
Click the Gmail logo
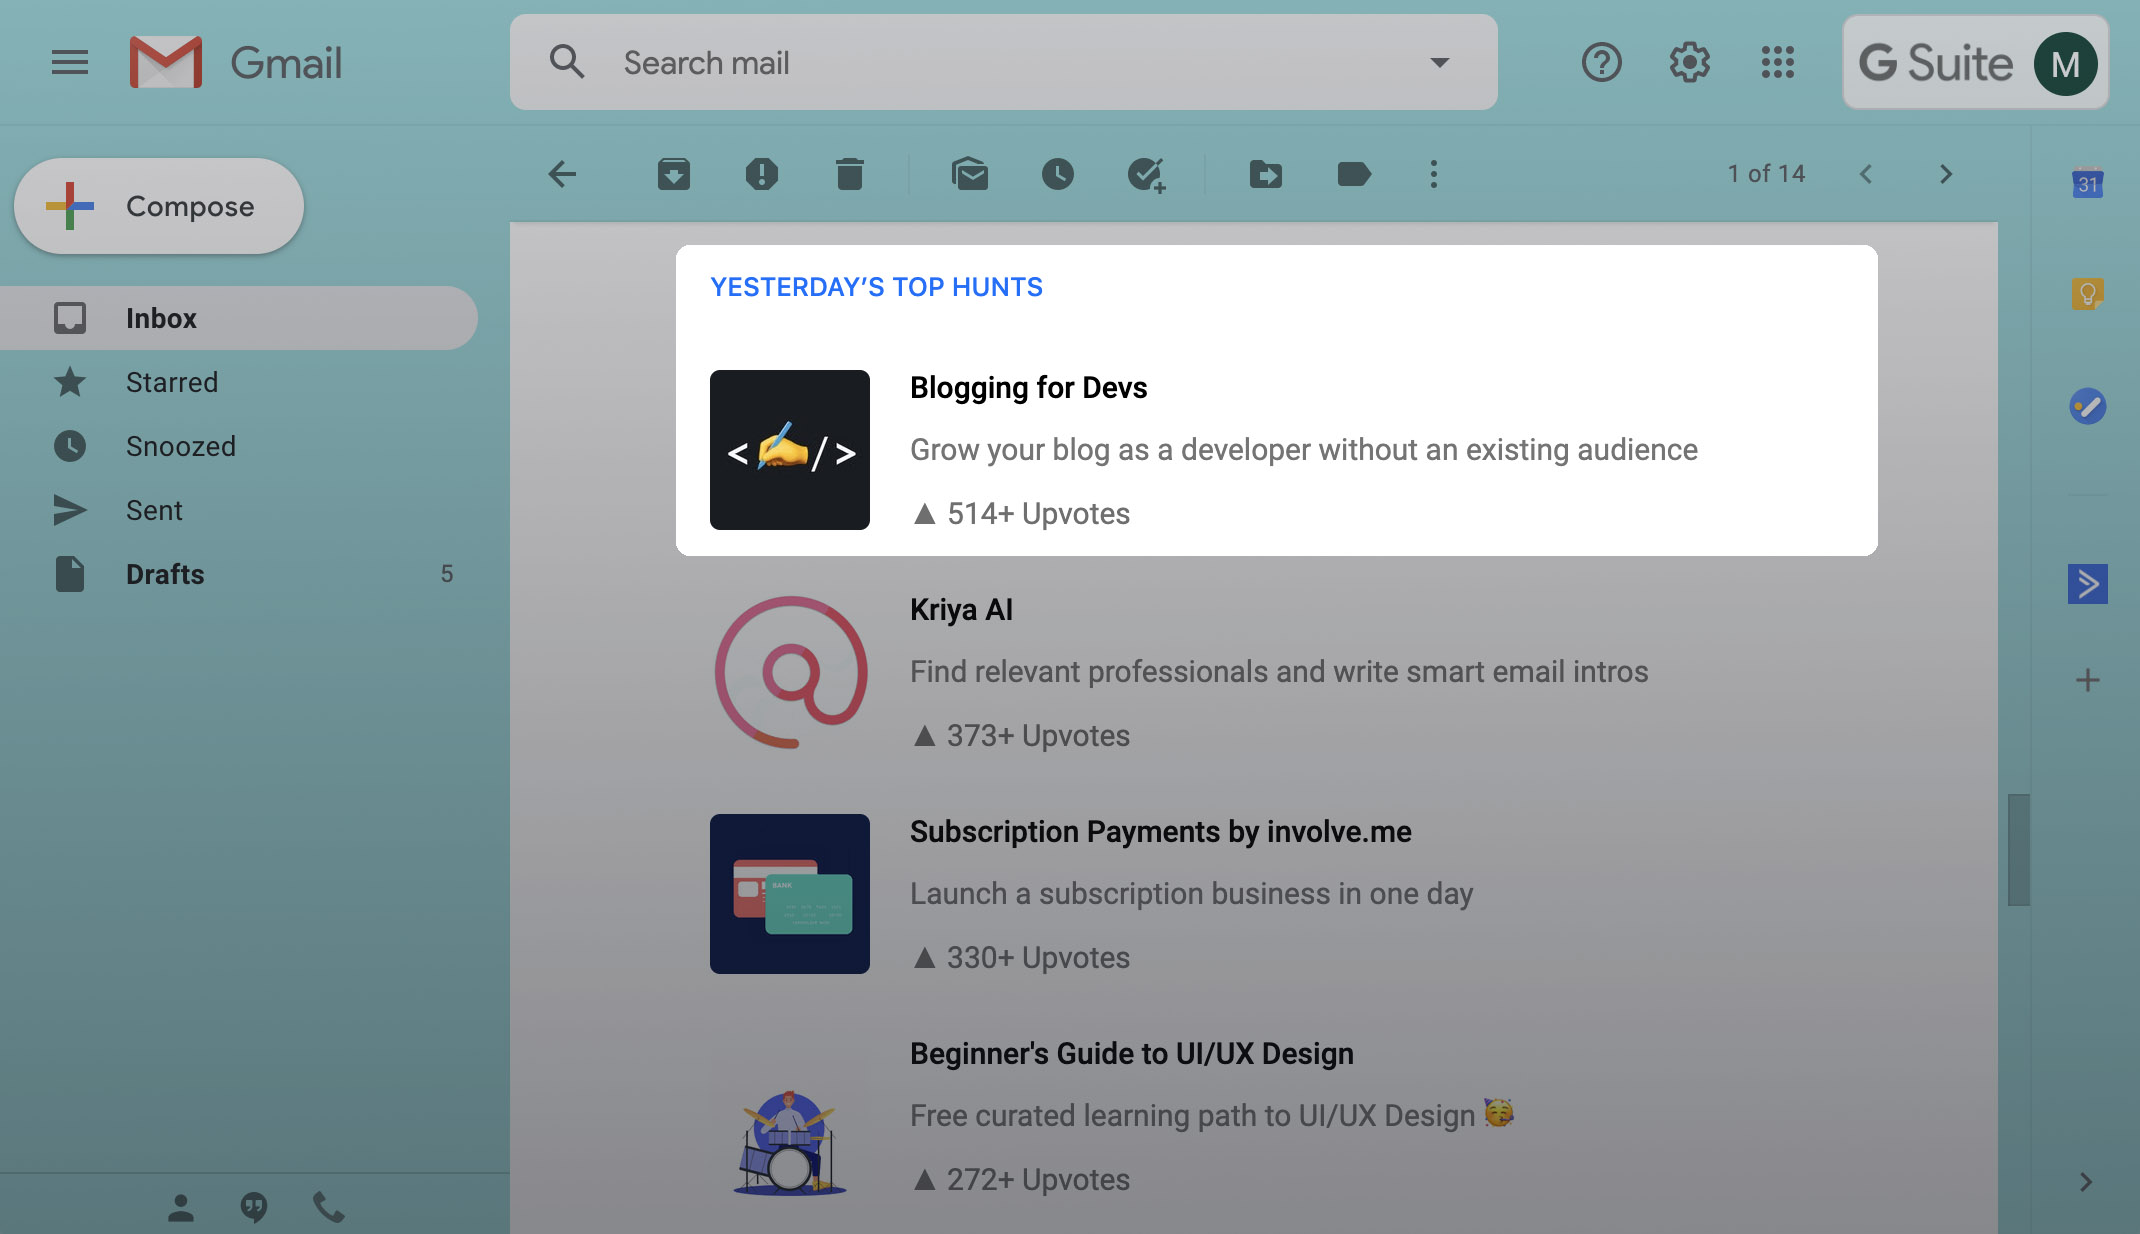point(236,63)
